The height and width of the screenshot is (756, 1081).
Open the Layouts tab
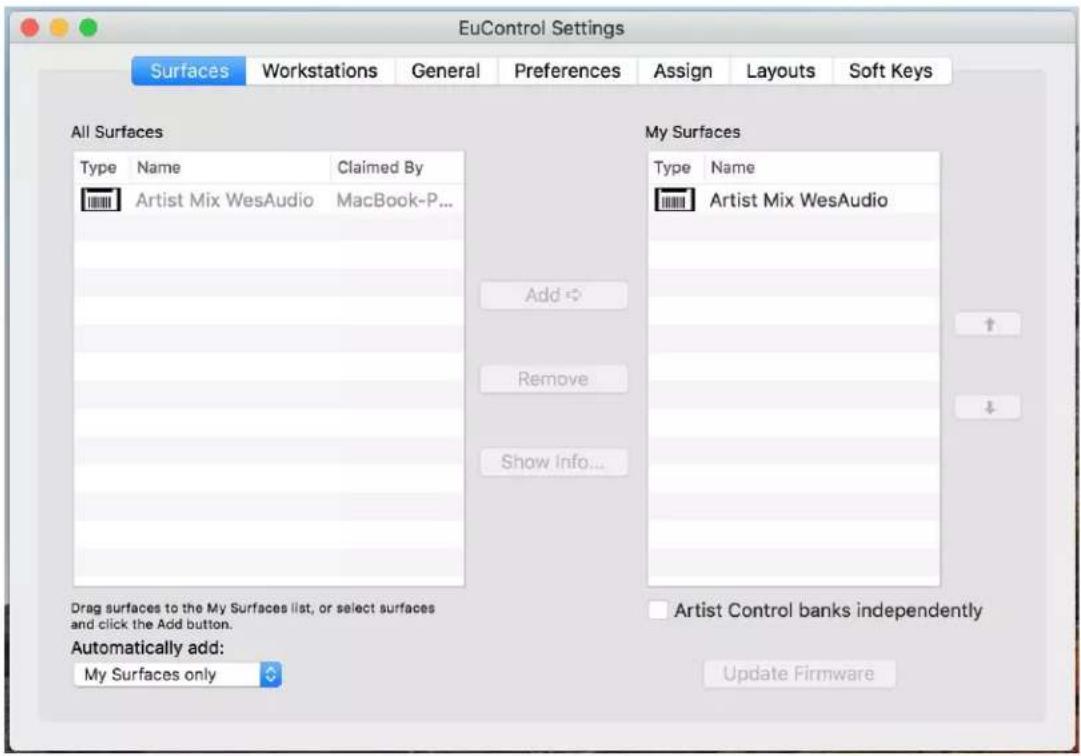pyautogui.click(x=780, y=71)
